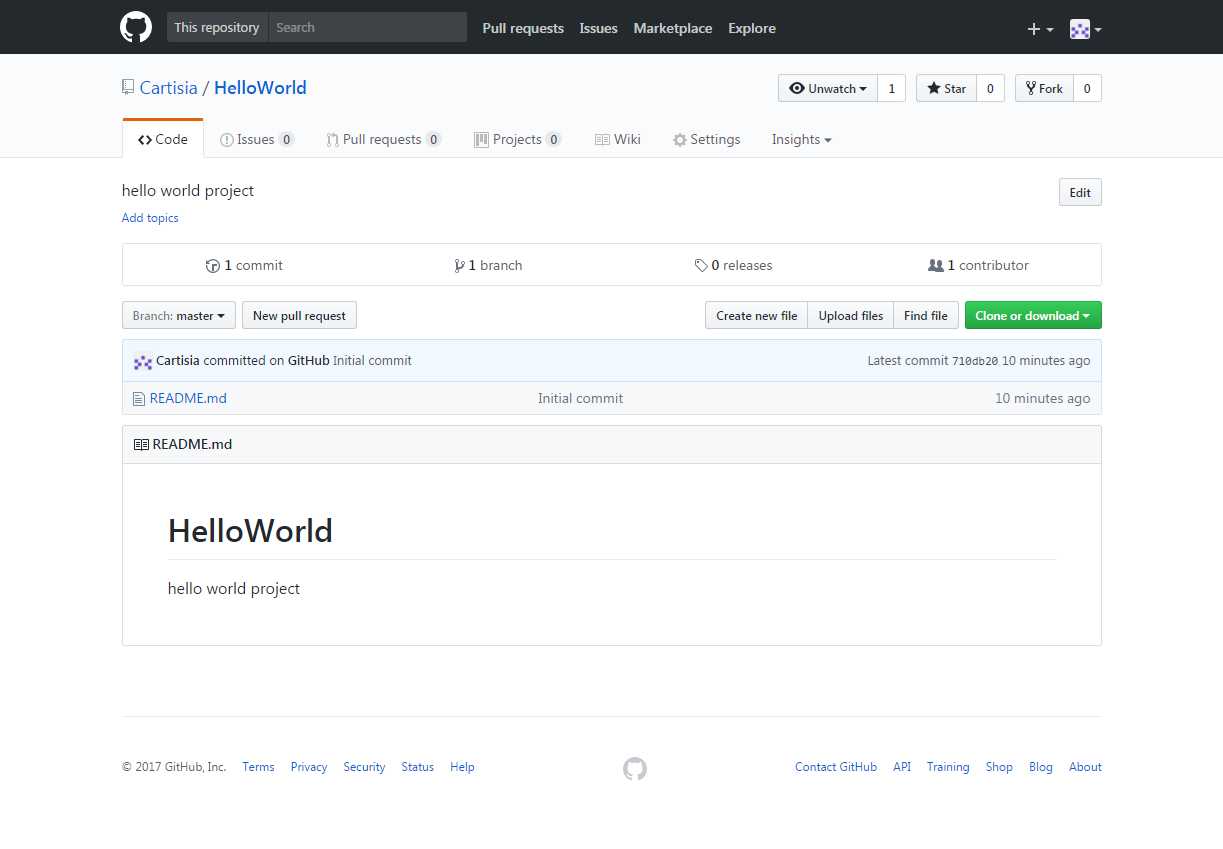Viewport: 1223px width, 849px height.
Task: Go to Explore in top navigation
Action: 752,28
